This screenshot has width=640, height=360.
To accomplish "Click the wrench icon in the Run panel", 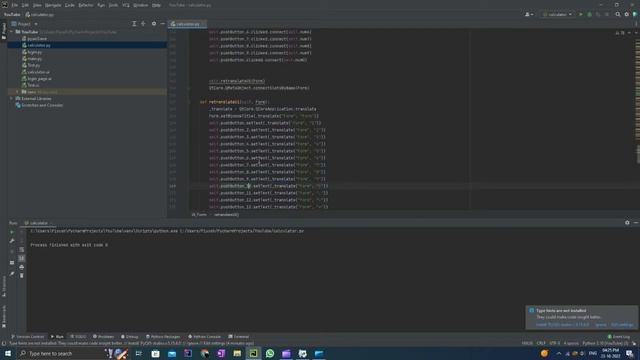I will click(12, 241).
